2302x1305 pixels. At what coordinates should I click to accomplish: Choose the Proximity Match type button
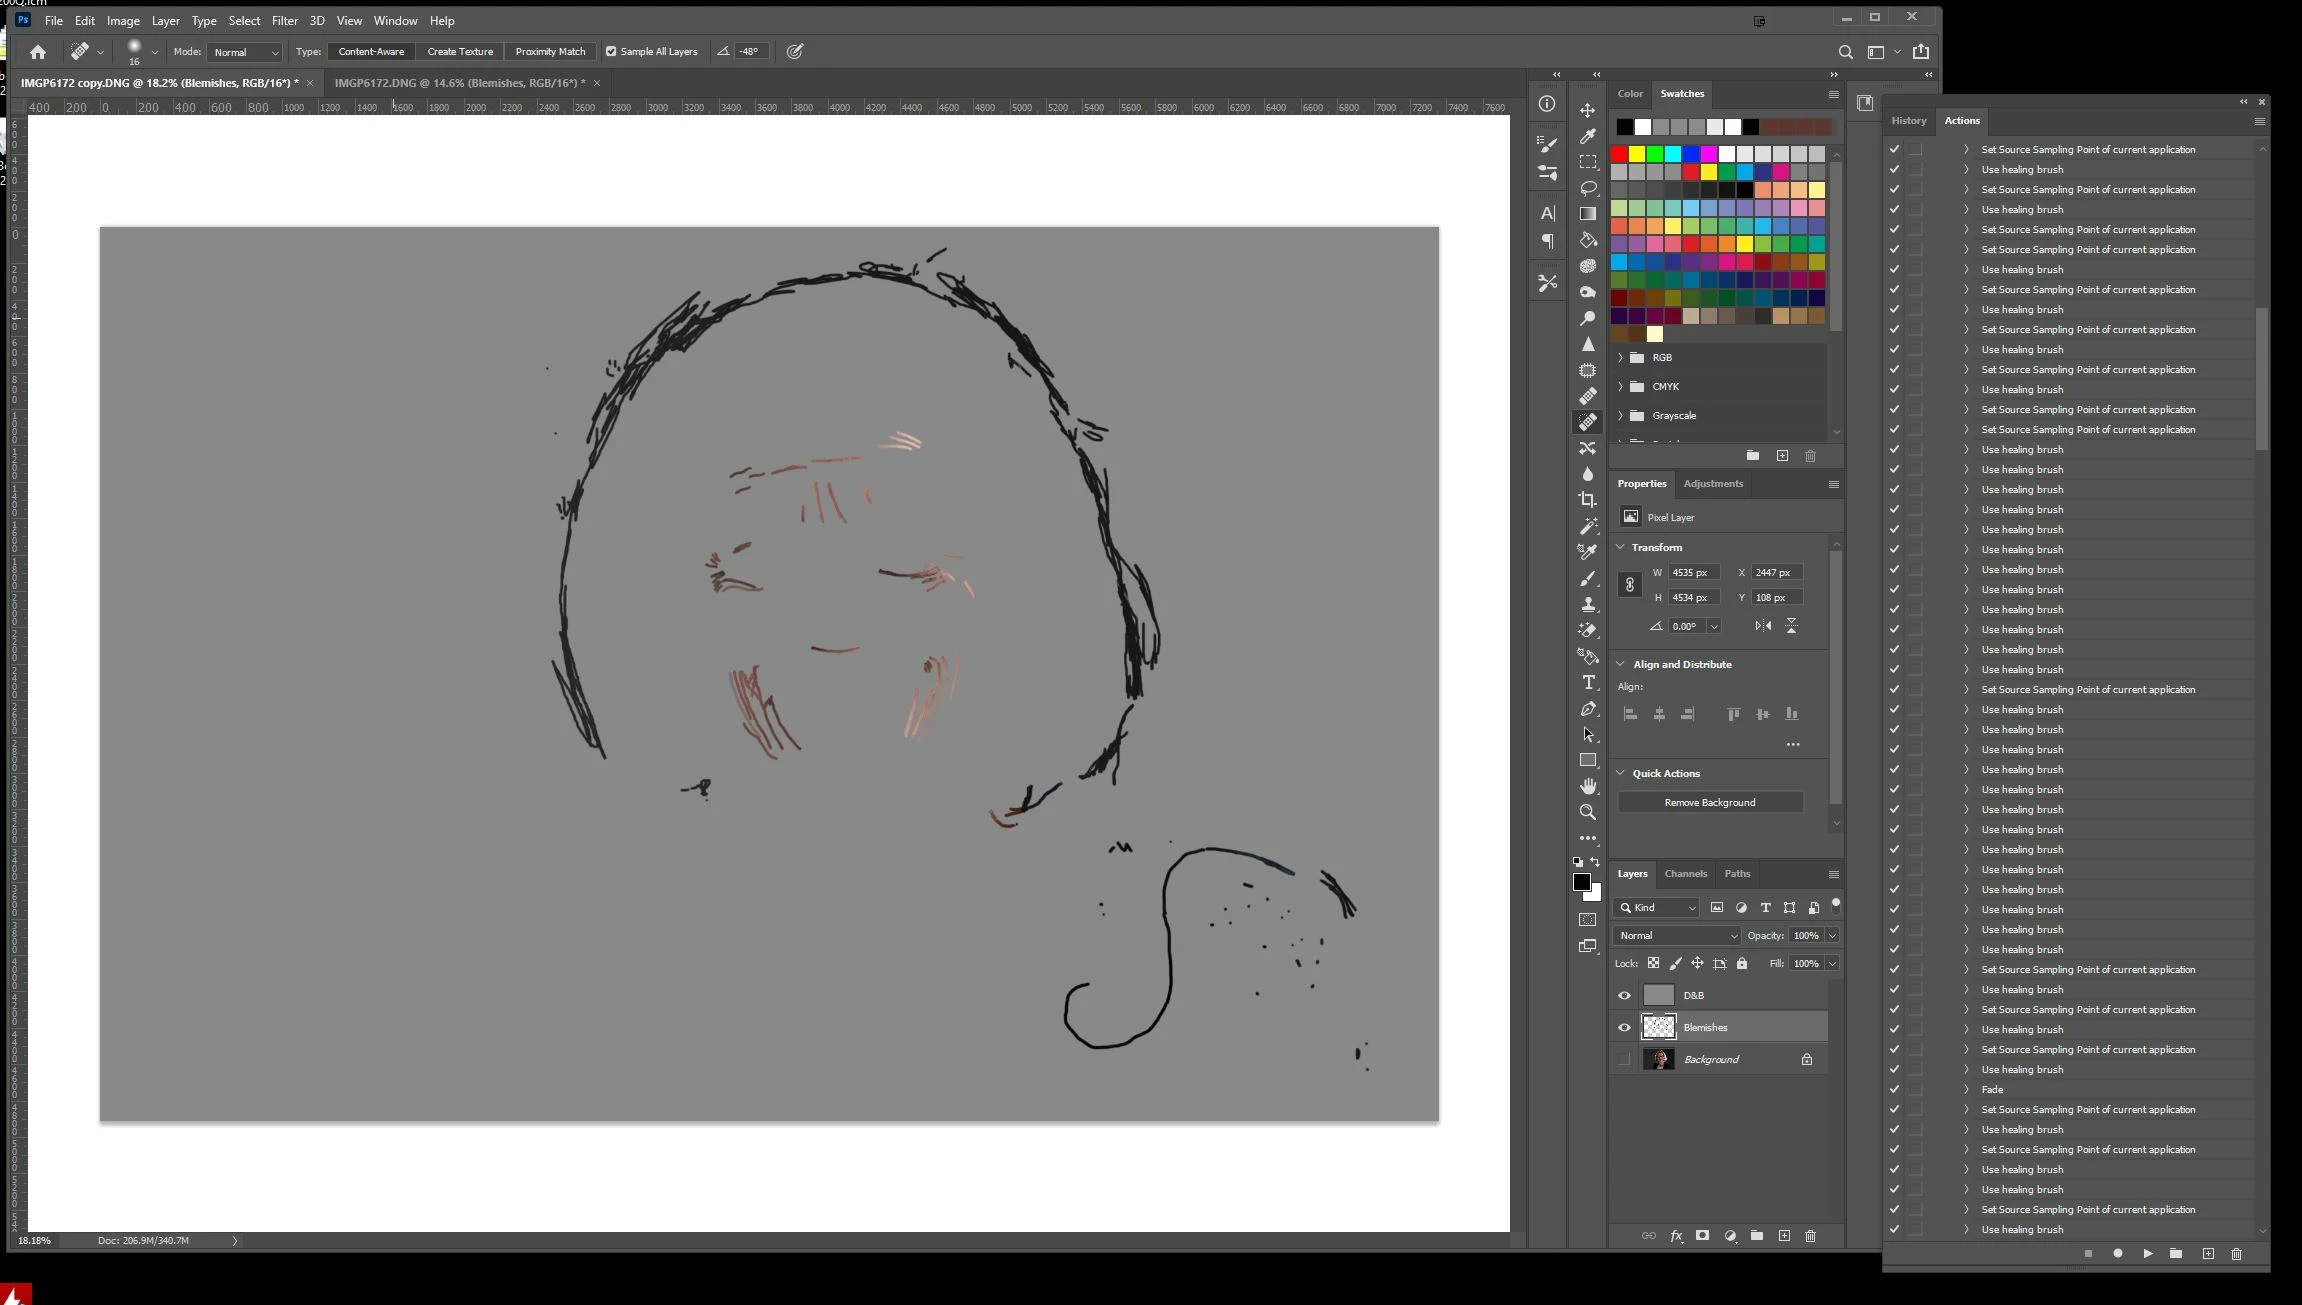tap(550, 52)
